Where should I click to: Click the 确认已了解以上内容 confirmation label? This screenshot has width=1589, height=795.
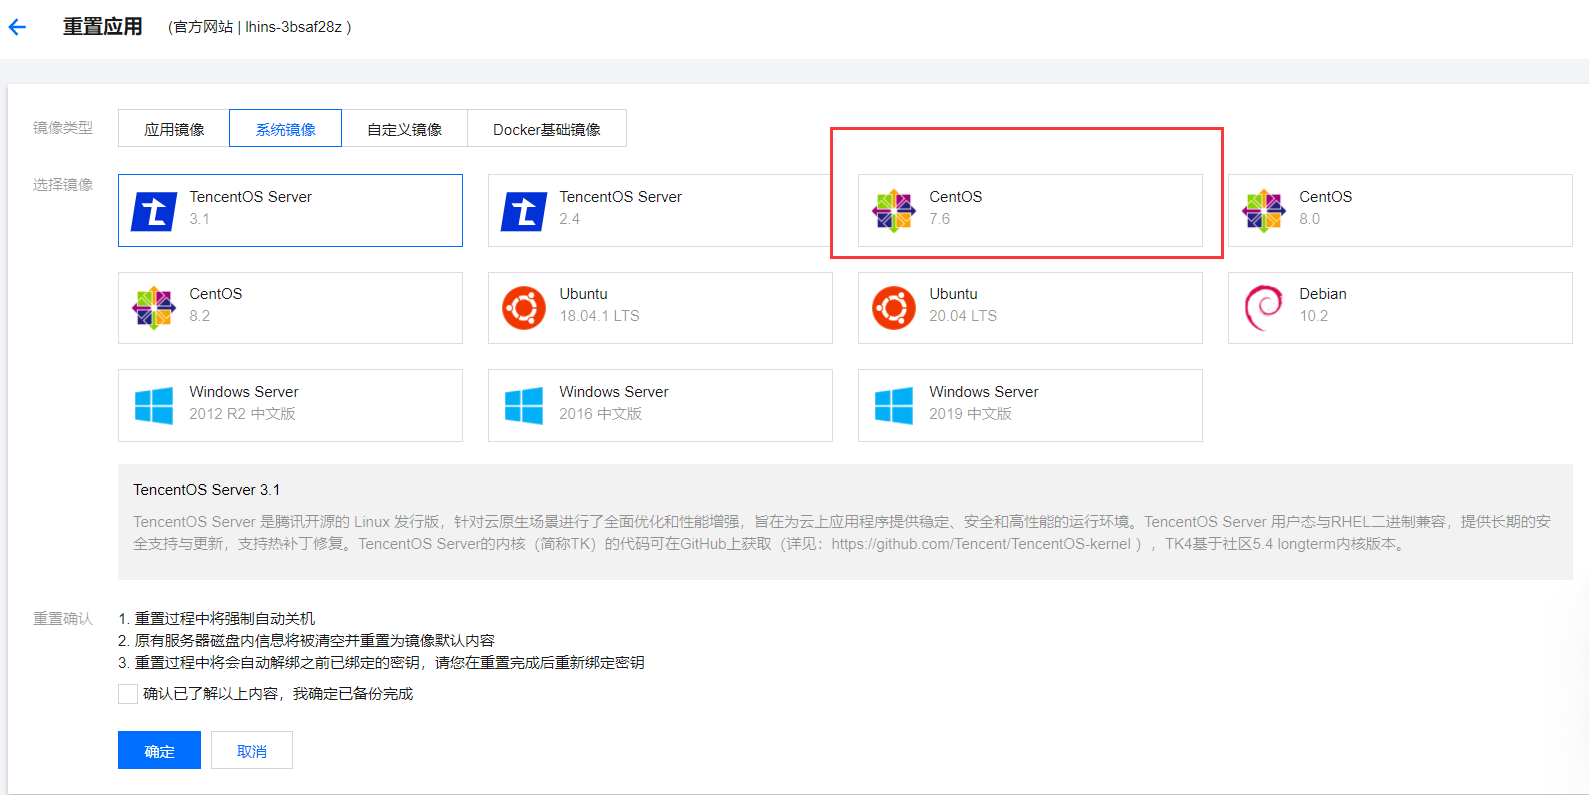pos(278,694)
